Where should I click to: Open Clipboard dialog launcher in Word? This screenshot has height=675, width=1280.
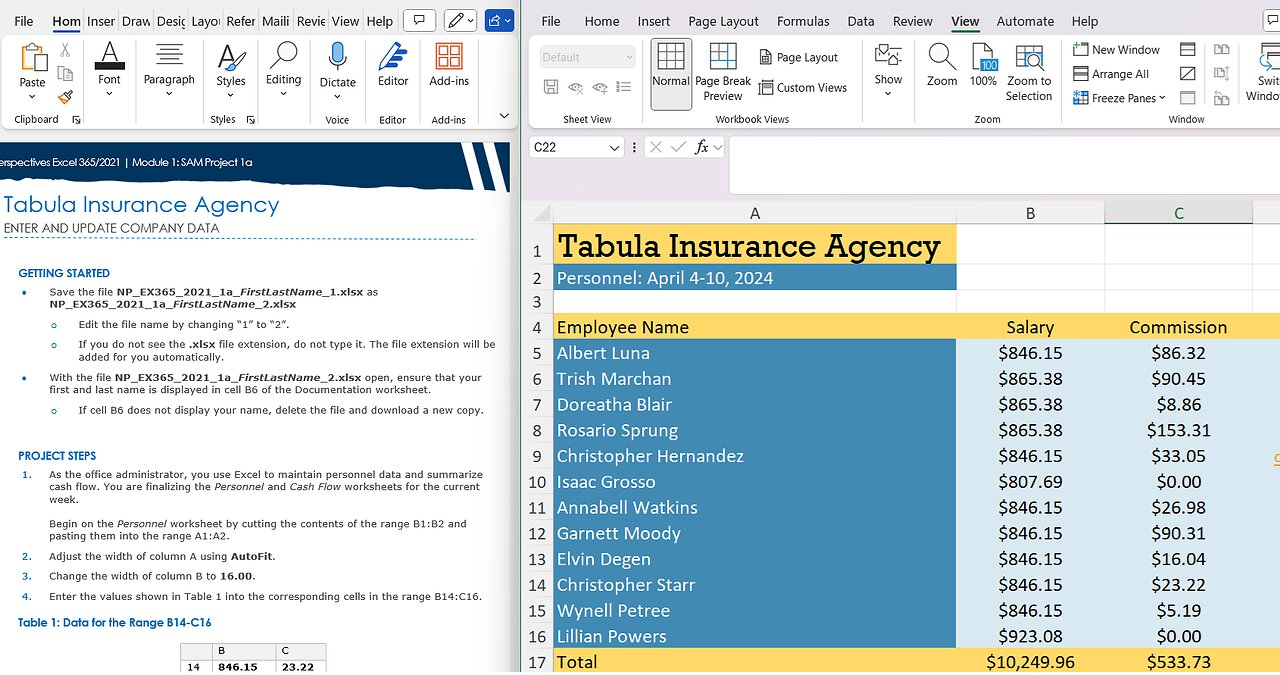(x=77, y=120)
